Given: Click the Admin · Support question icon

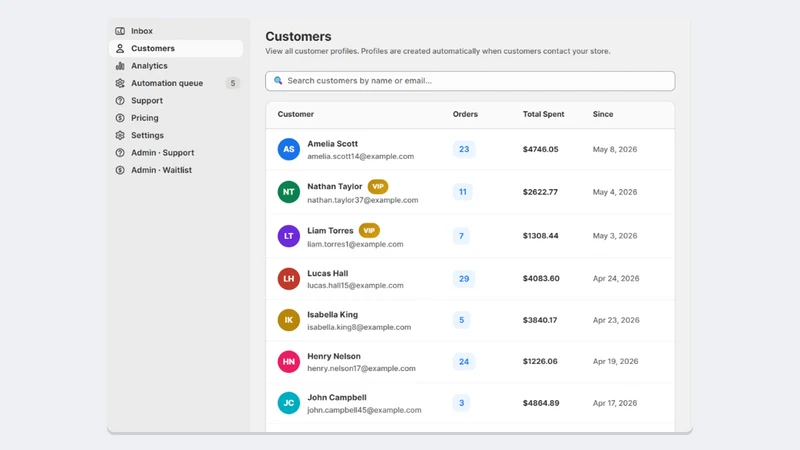Looking at the screenshot, I should pos(120,153).
